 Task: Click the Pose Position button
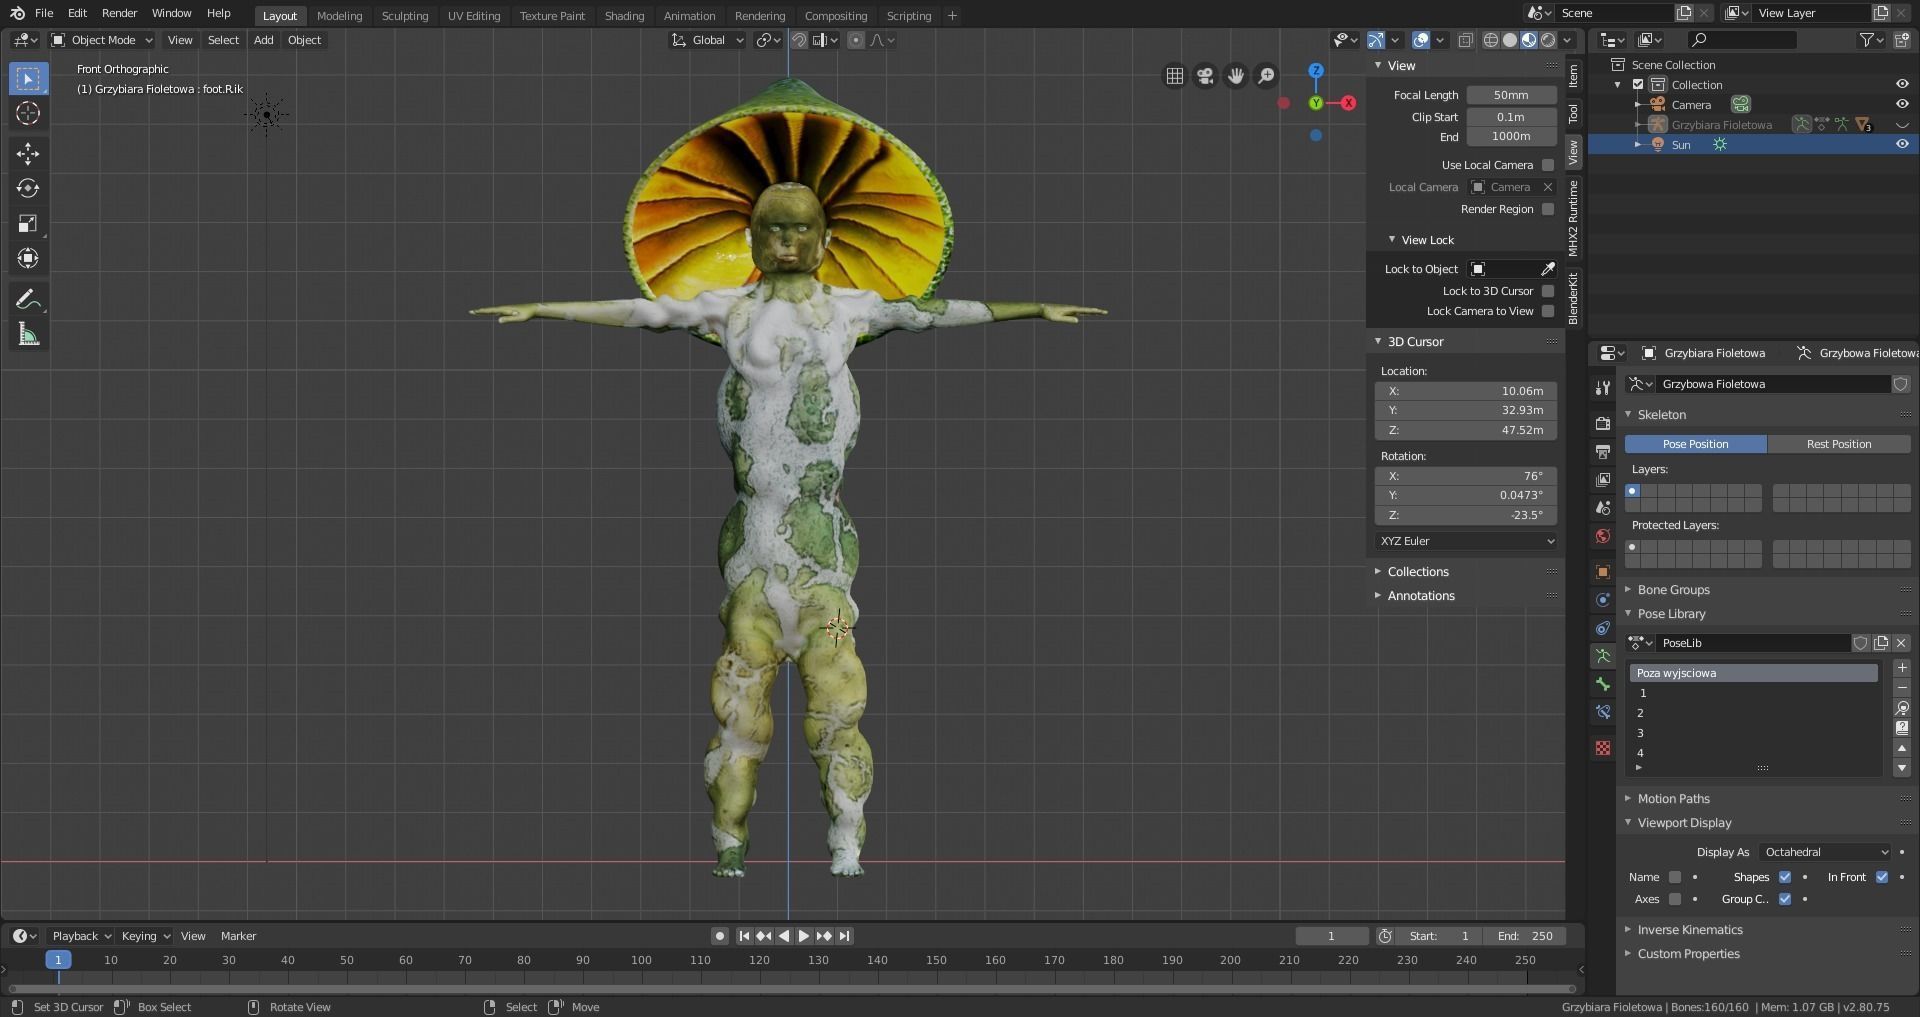1695,444
